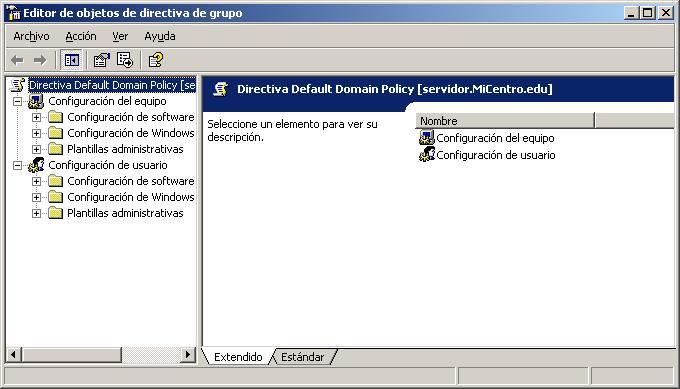Screen dimensions: 680x389
Task: Select Configuración de software label under equipo
Action: click(131, 117)
